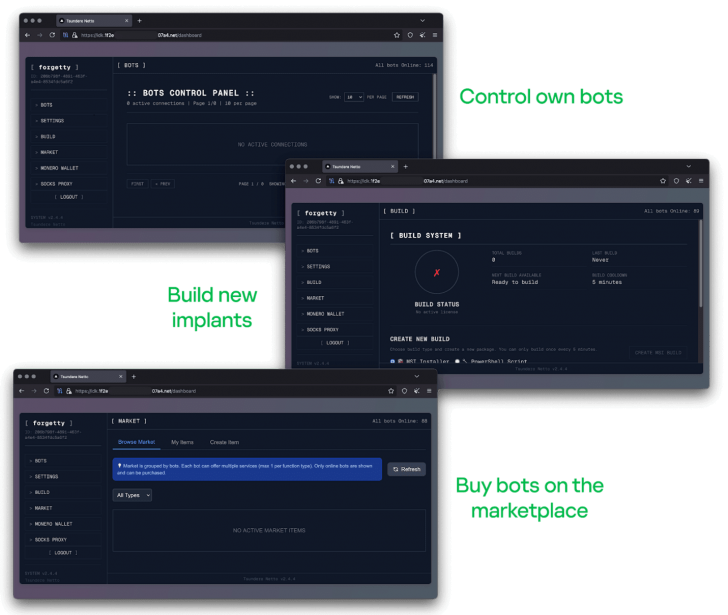The height and width of the screenshot is (615, 728).
Task: Select PowerShell Script build type radio
Action: coord(457,361)
